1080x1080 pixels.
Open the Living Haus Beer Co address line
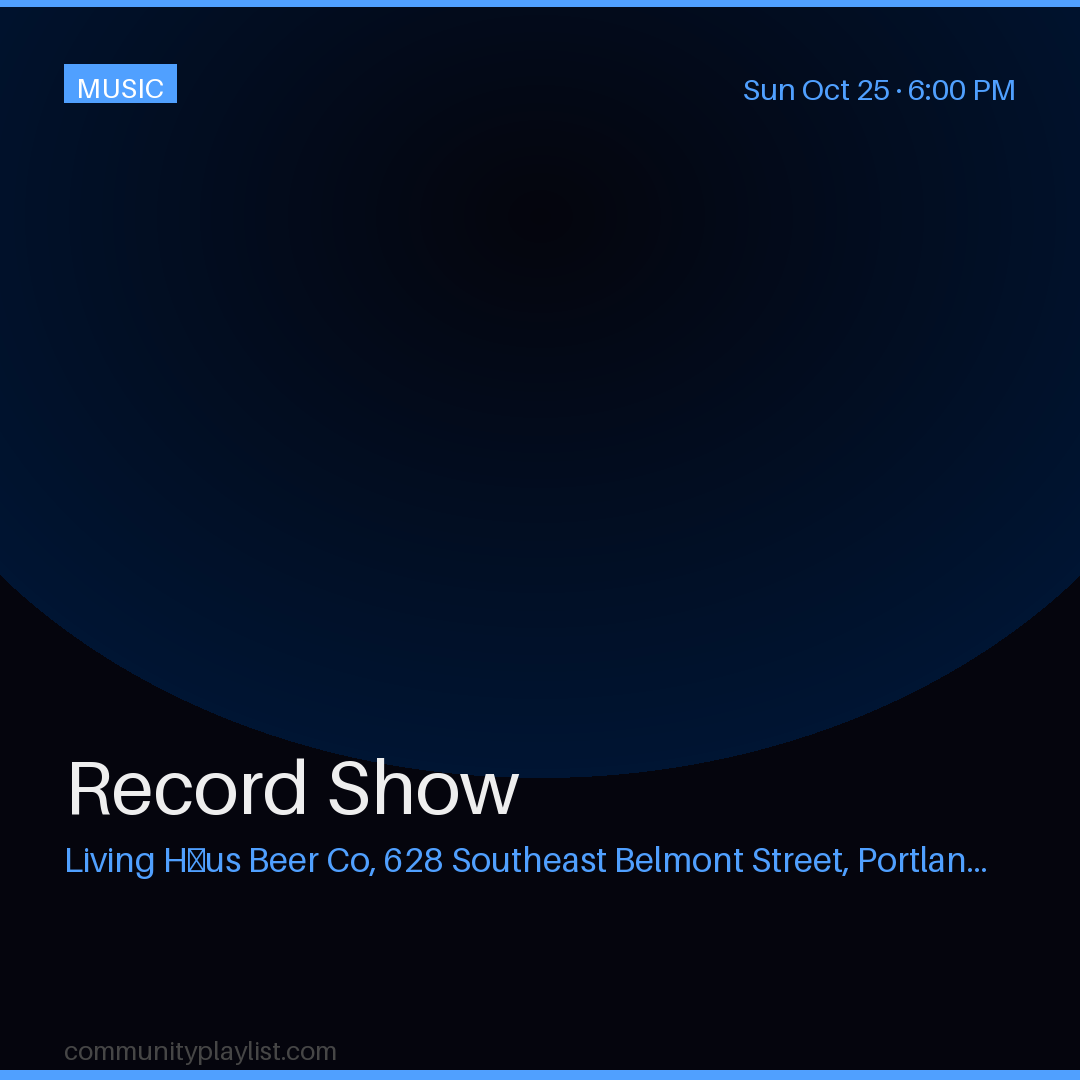[x=526, y=860]
